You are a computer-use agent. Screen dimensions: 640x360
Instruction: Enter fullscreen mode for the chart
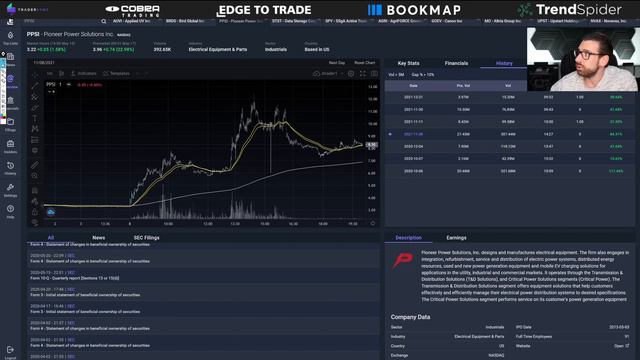(x=363, y=74)
